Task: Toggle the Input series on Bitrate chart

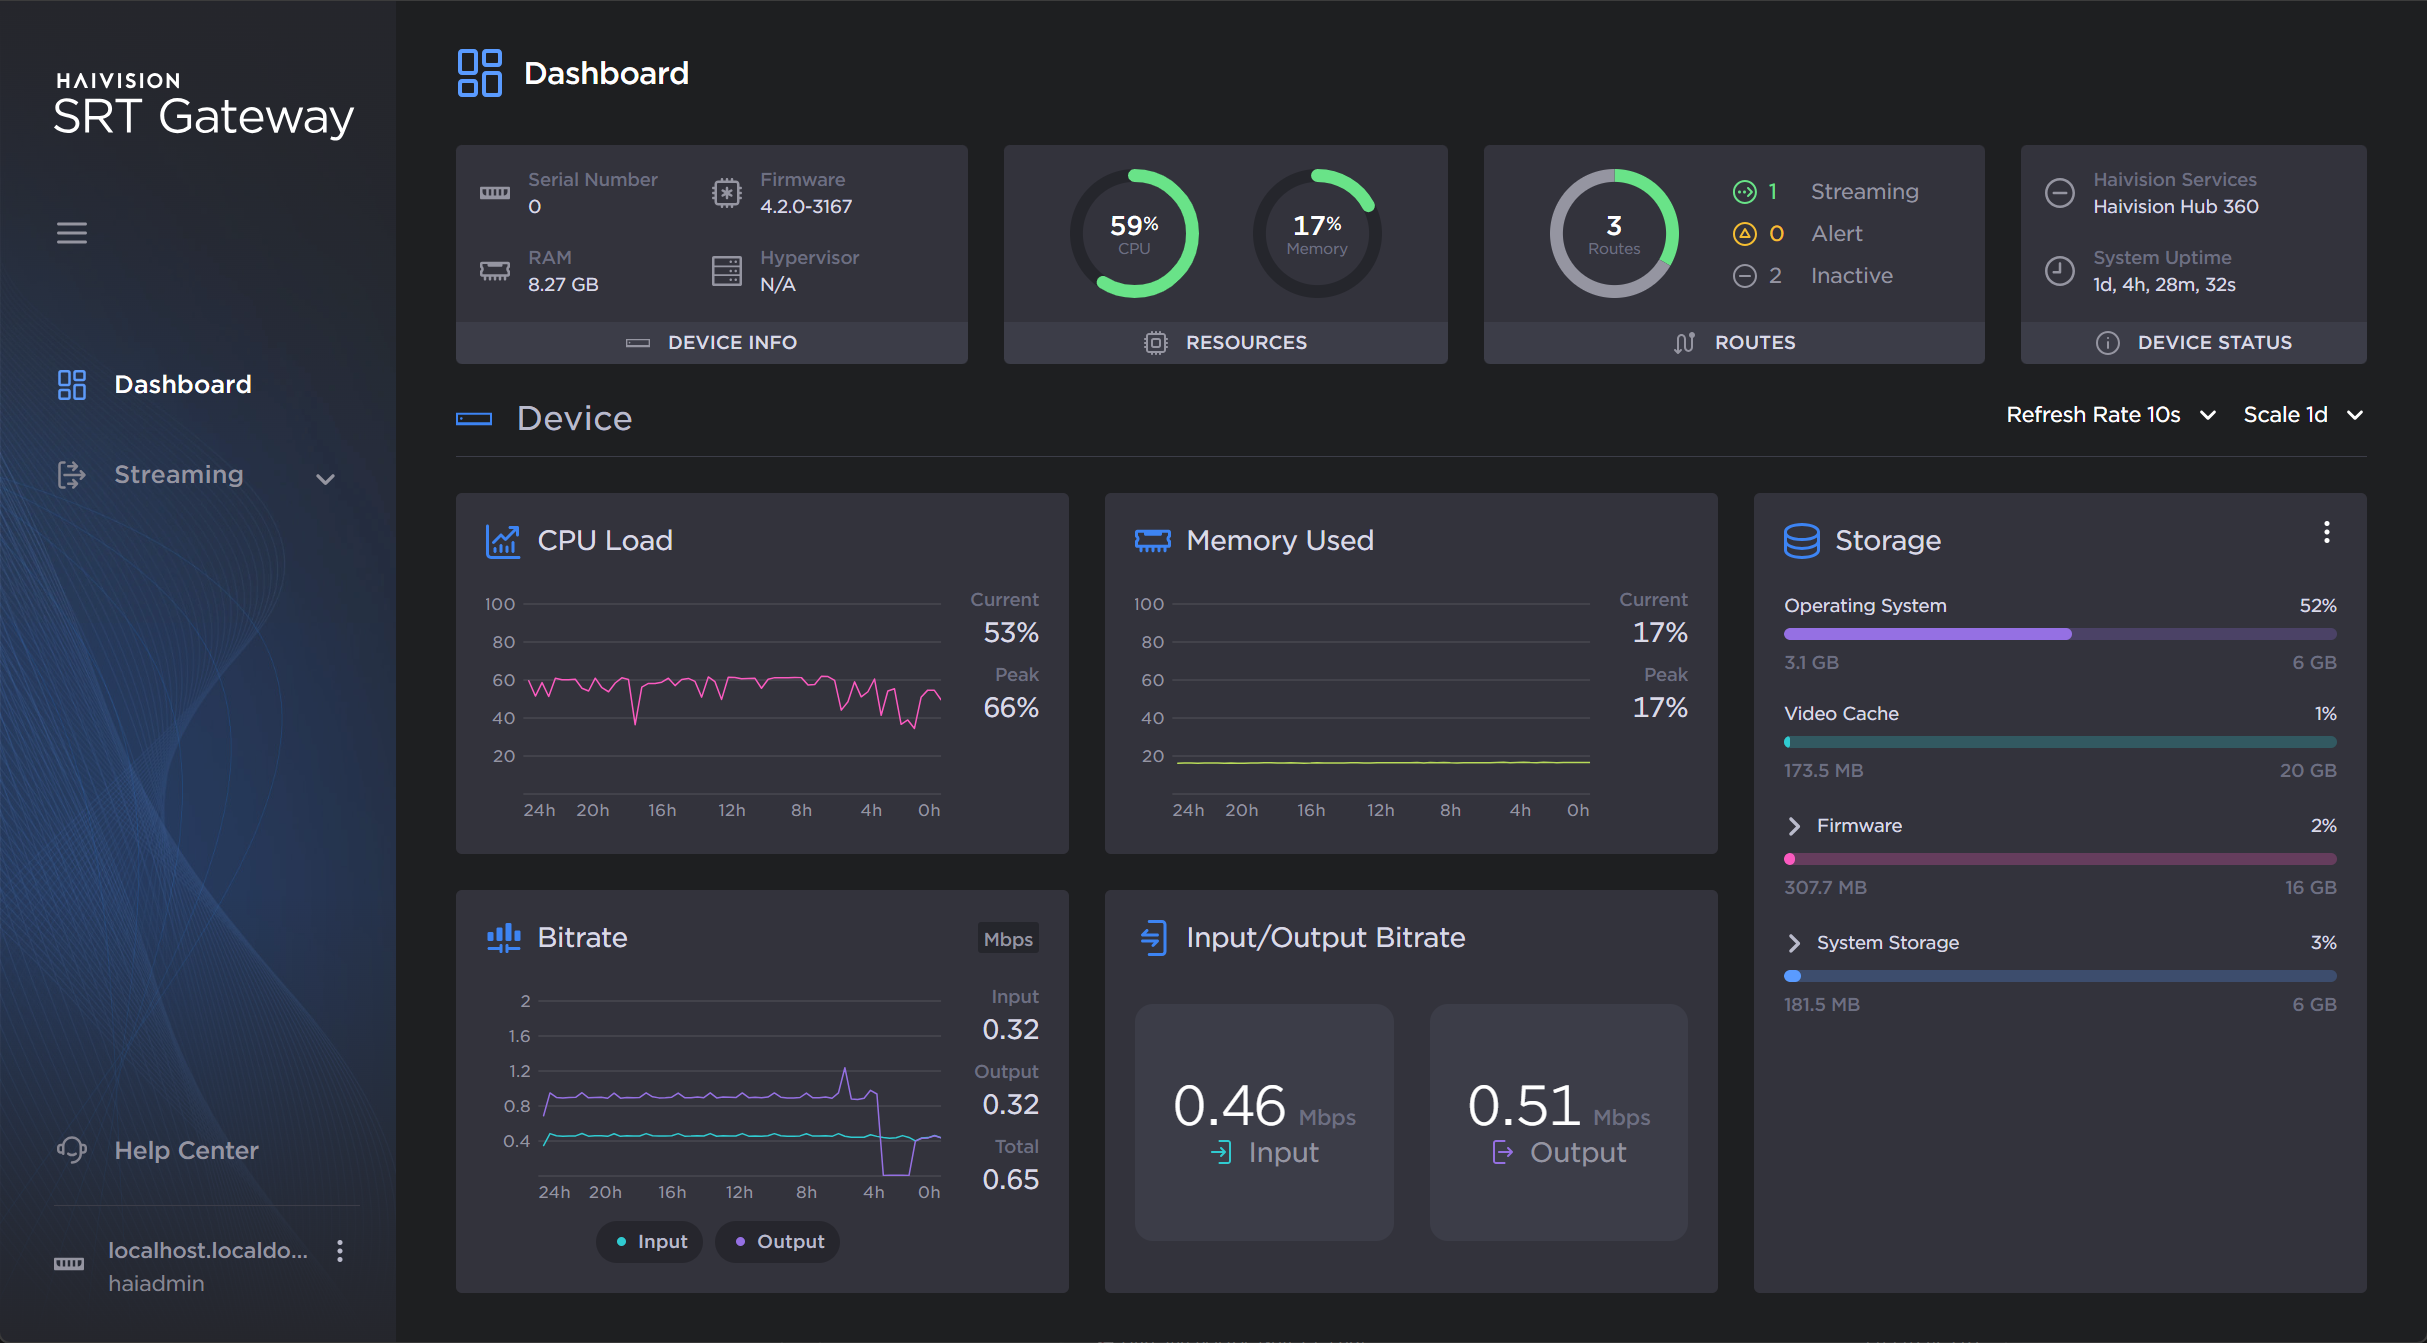Action: [x=648, y=1241]
